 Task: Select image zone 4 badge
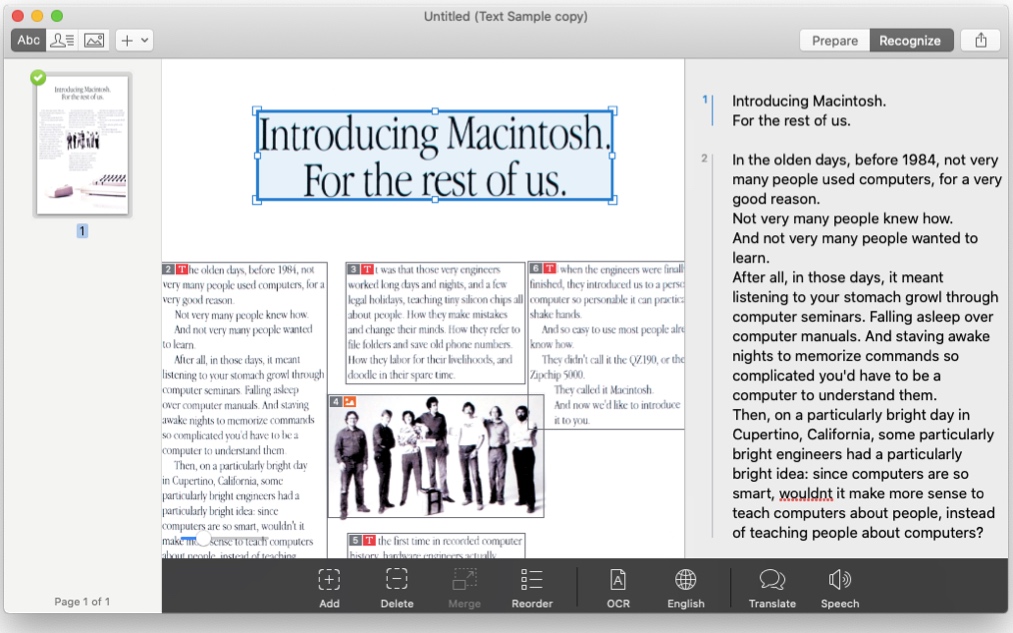[x=335, y=402]
